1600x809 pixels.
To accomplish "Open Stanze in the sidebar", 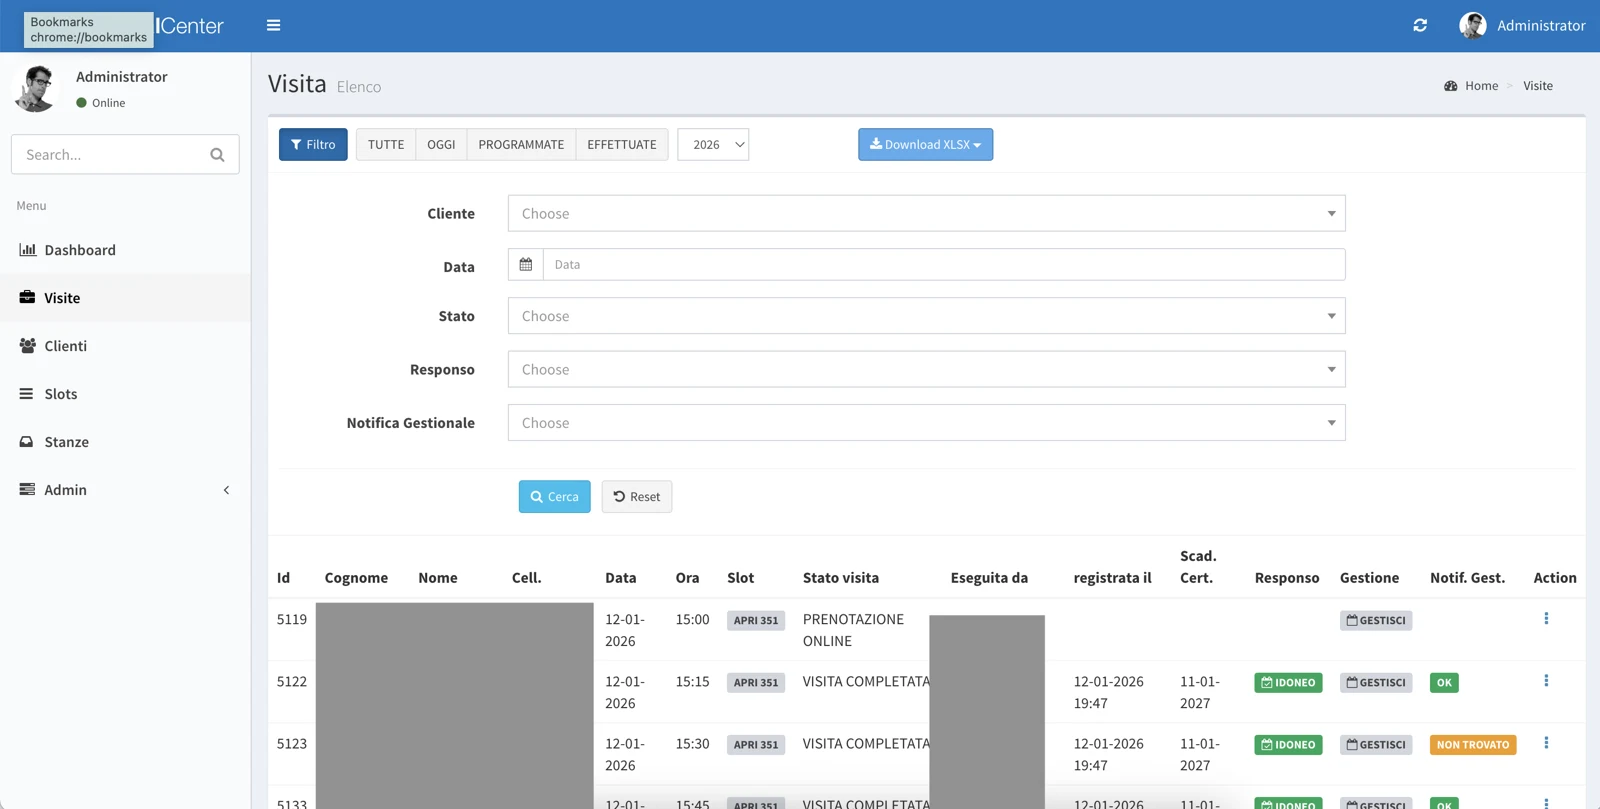I will click(125, 442).
